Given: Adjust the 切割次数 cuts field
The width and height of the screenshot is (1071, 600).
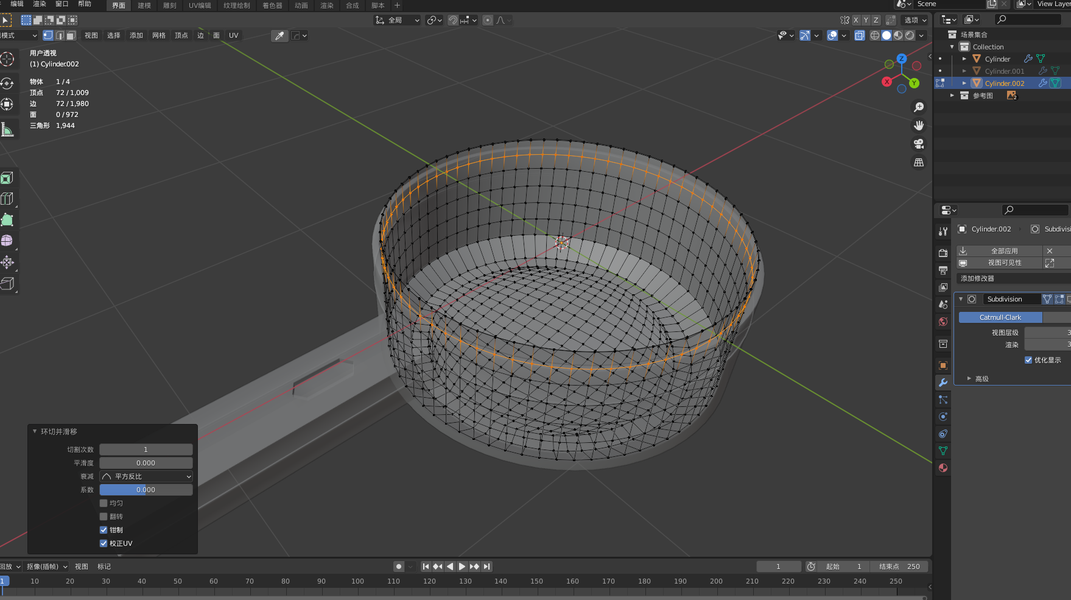Looking at the screenshot, I should click(x=146, y=450).
